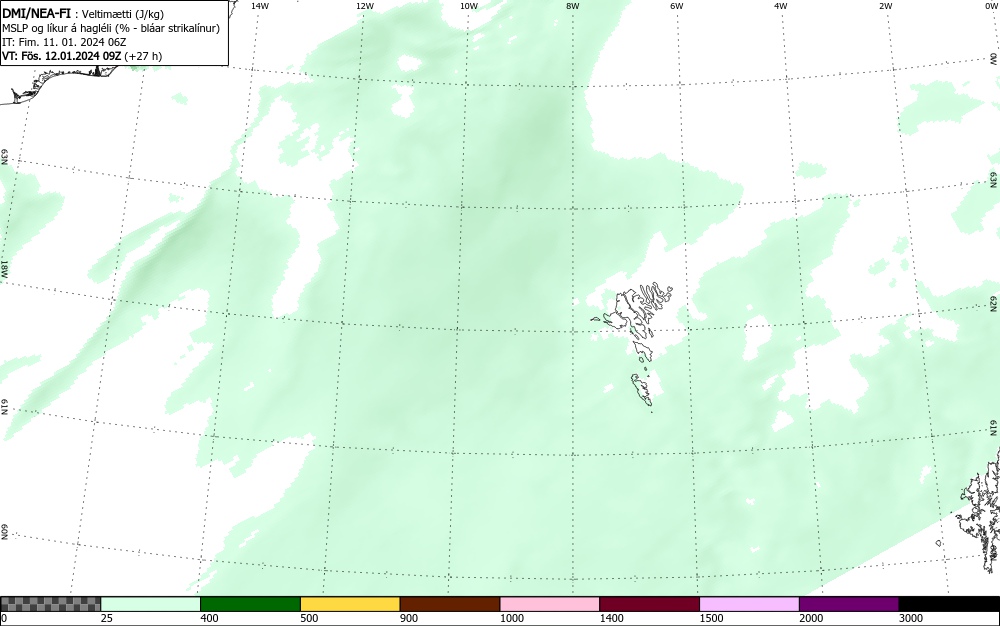Click the black above-3000 legend swatch
This screenshot has height=626, width=1000.
coord(949,604)
